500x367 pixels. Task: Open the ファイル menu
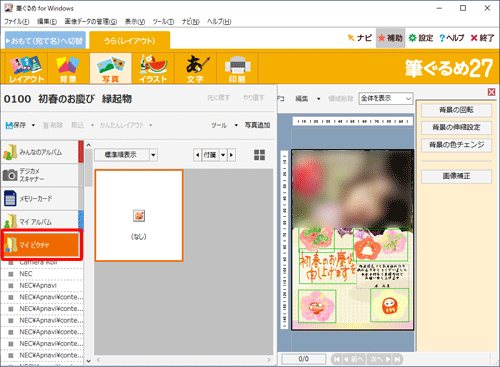[x=17, y=22]
